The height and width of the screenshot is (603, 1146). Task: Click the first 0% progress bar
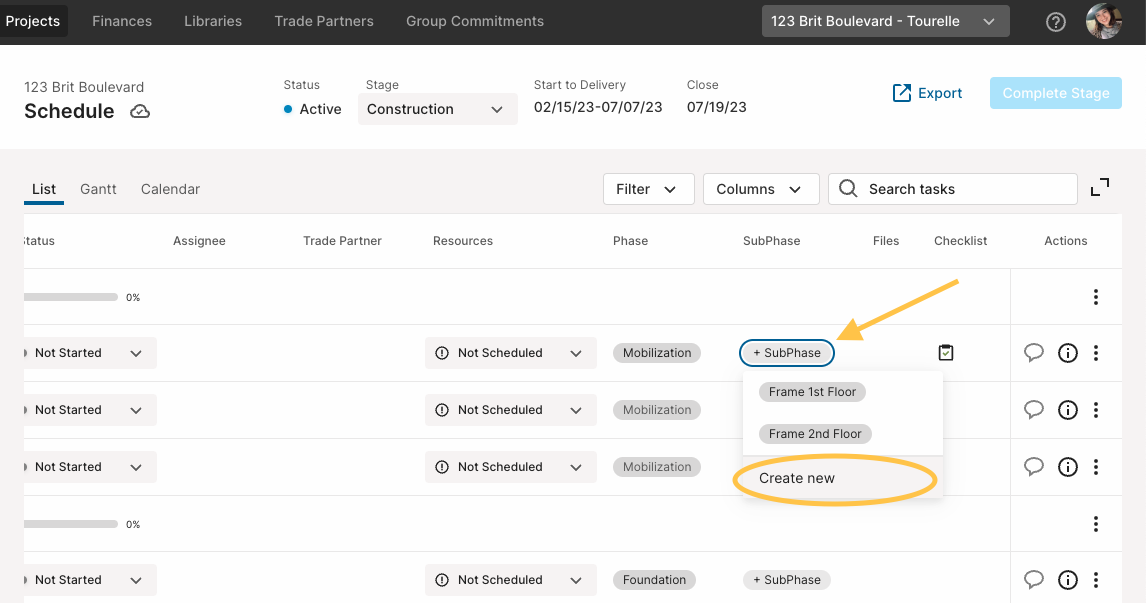click(x=71, y=297)
